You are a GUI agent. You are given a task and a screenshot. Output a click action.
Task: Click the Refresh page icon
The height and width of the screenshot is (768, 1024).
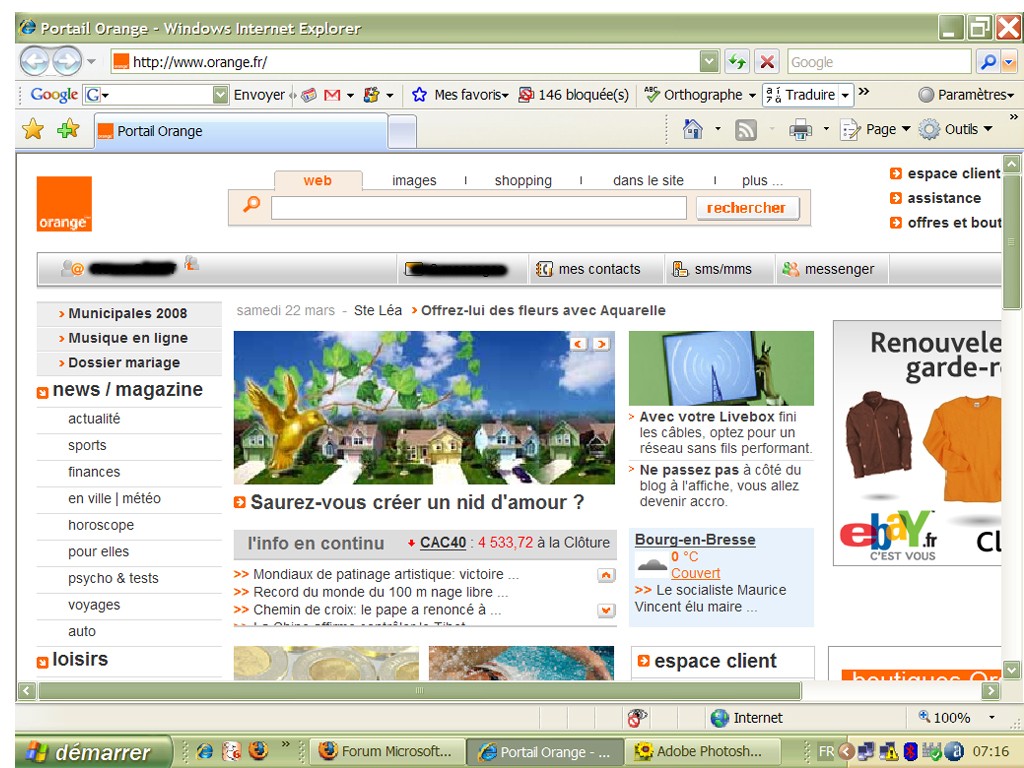737,62
